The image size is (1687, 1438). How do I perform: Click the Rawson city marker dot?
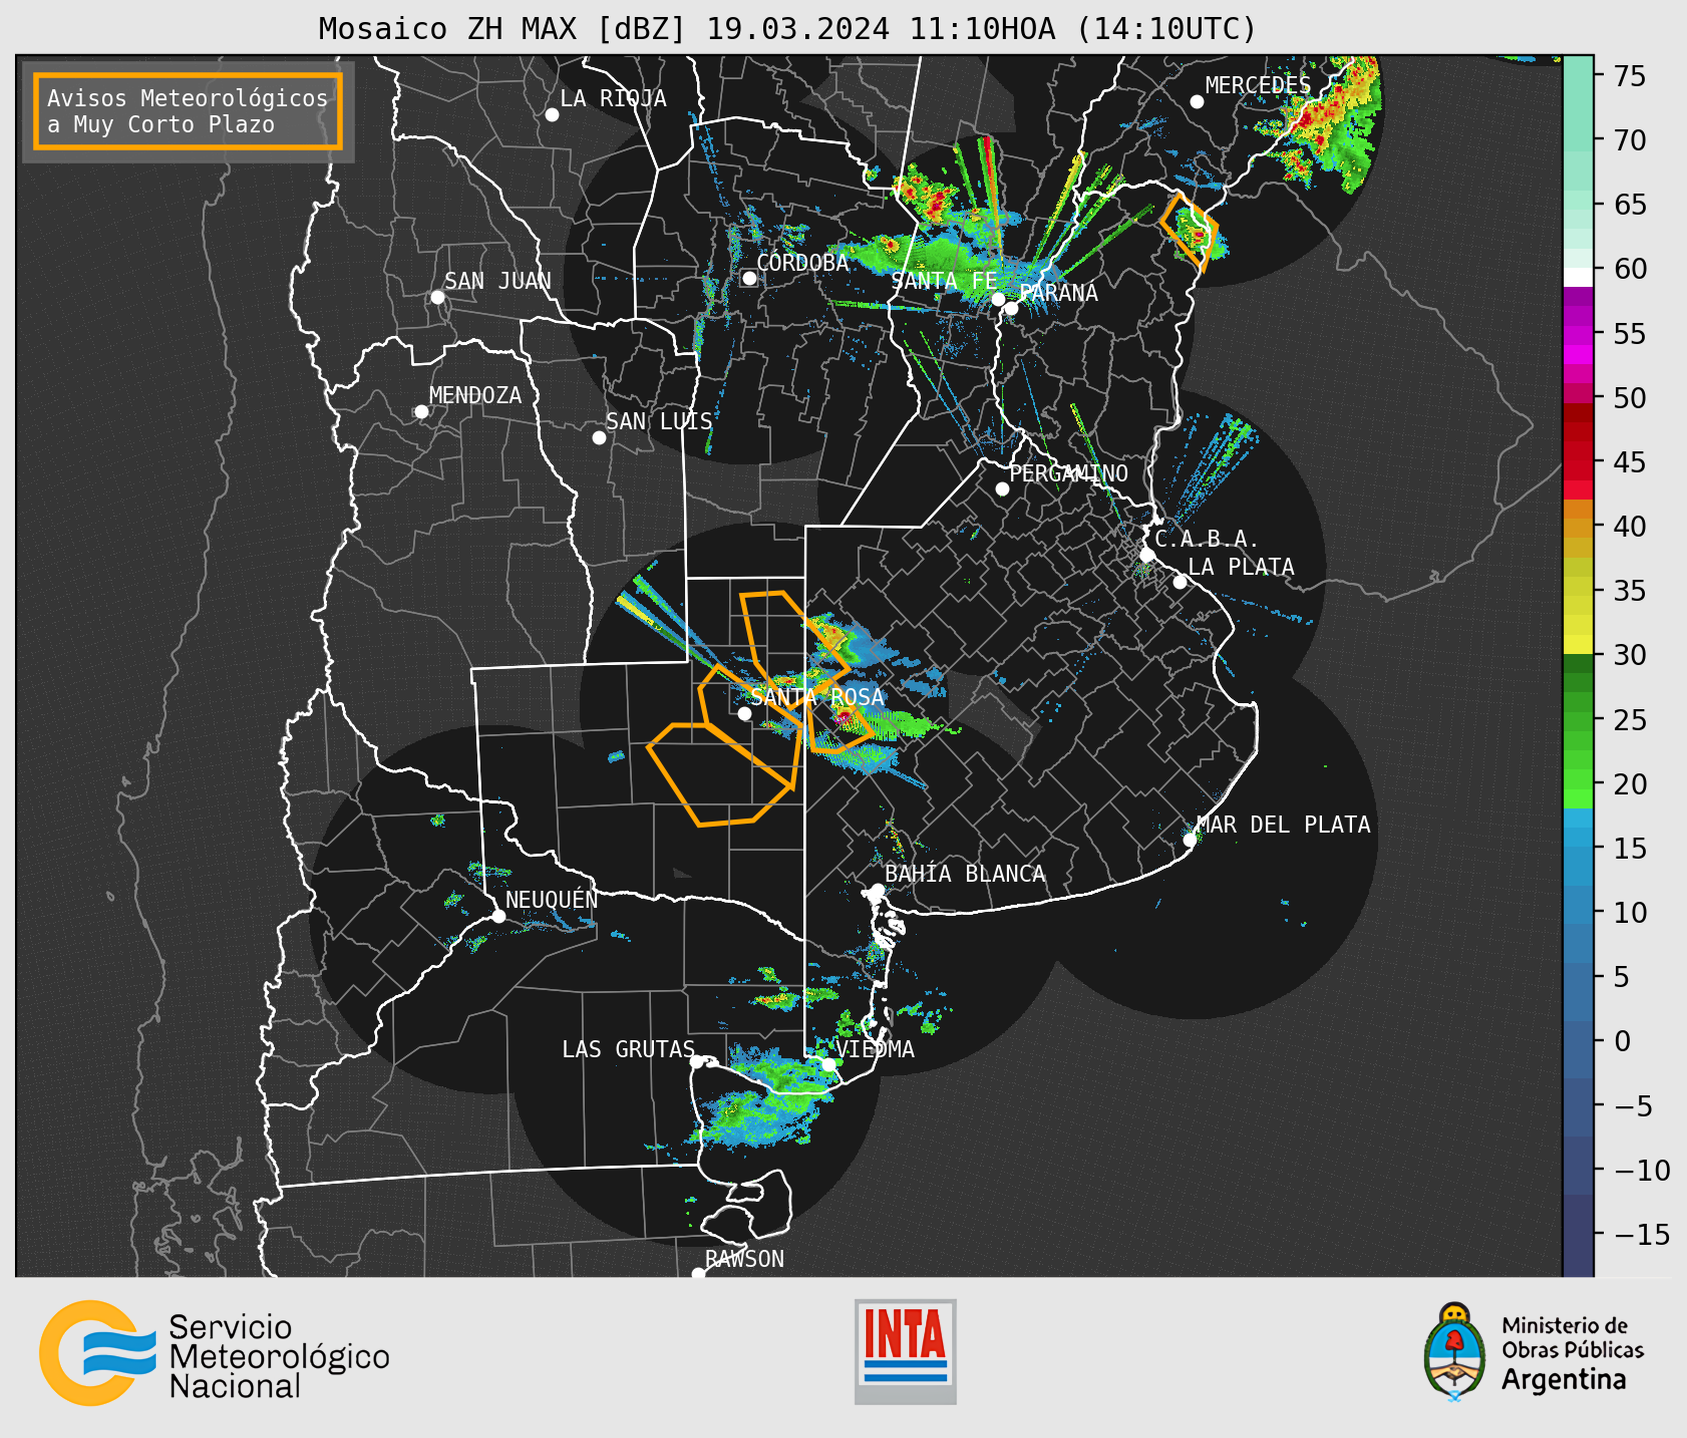698,1273
